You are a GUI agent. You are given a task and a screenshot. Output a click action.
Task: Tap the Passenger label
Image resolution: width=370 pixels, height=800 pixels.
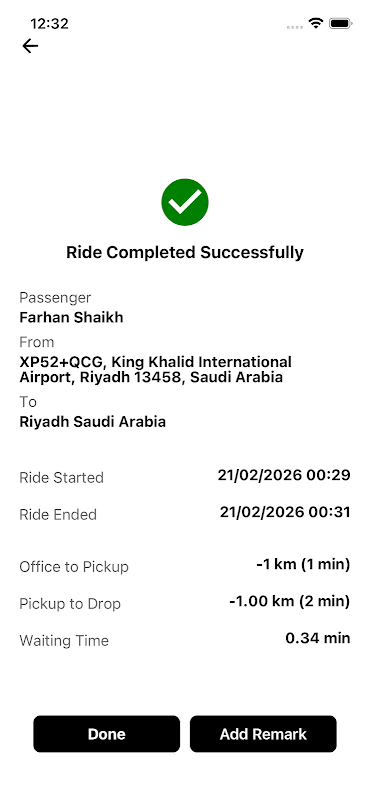[x=55, y=297]
